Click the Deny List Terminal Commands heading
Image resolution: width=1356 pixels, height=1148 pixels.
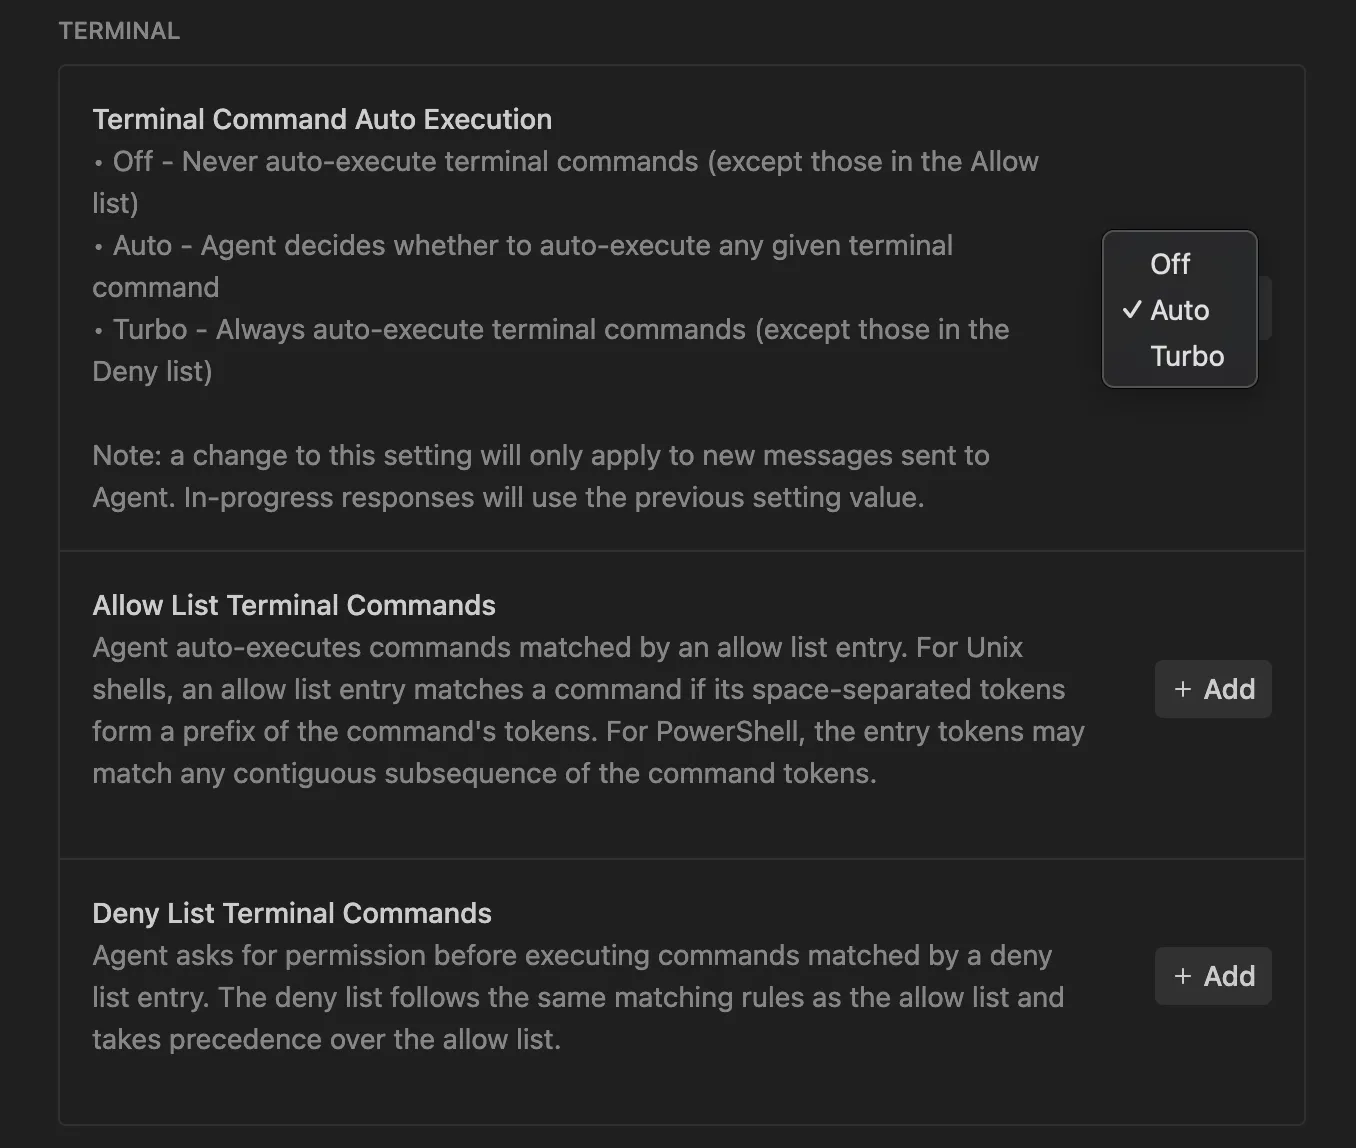point(292,913)
